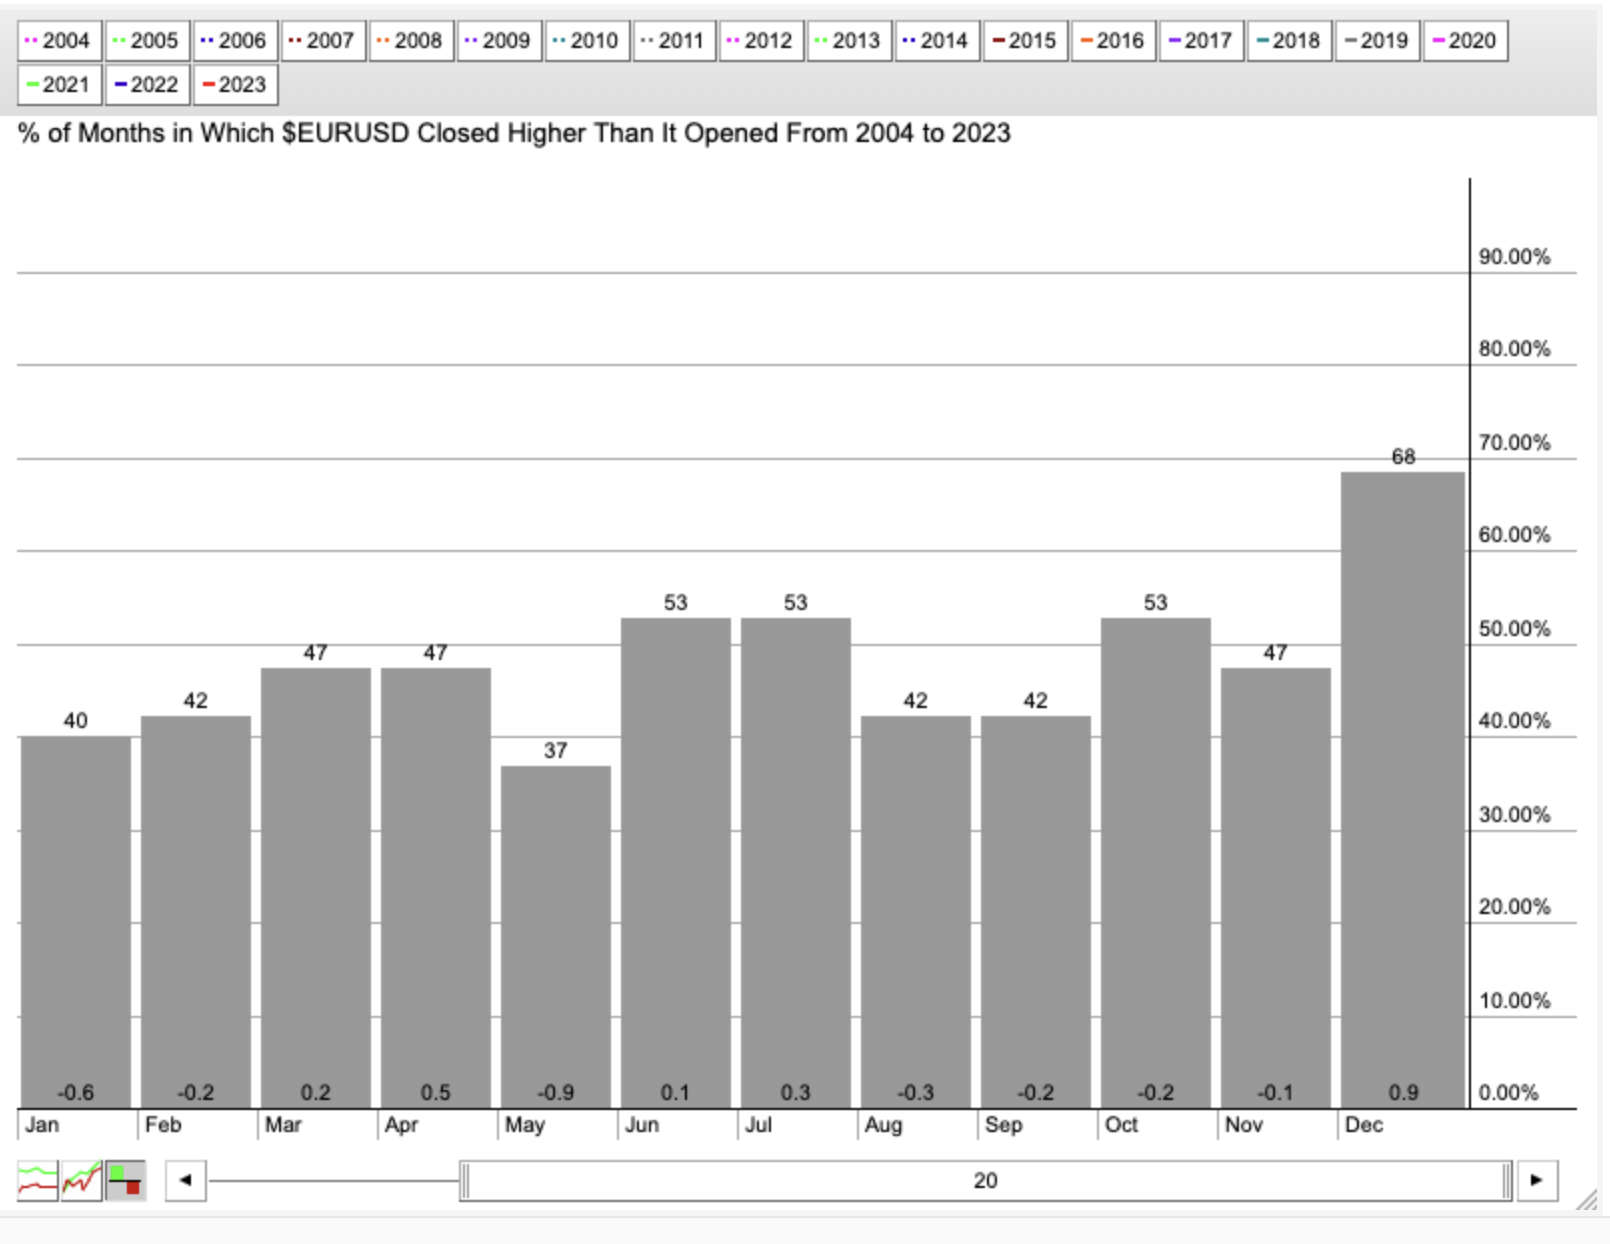Switch to separate lines chart mode icon
This screenshot has width=1610, height=1244.
point(38,1181)
